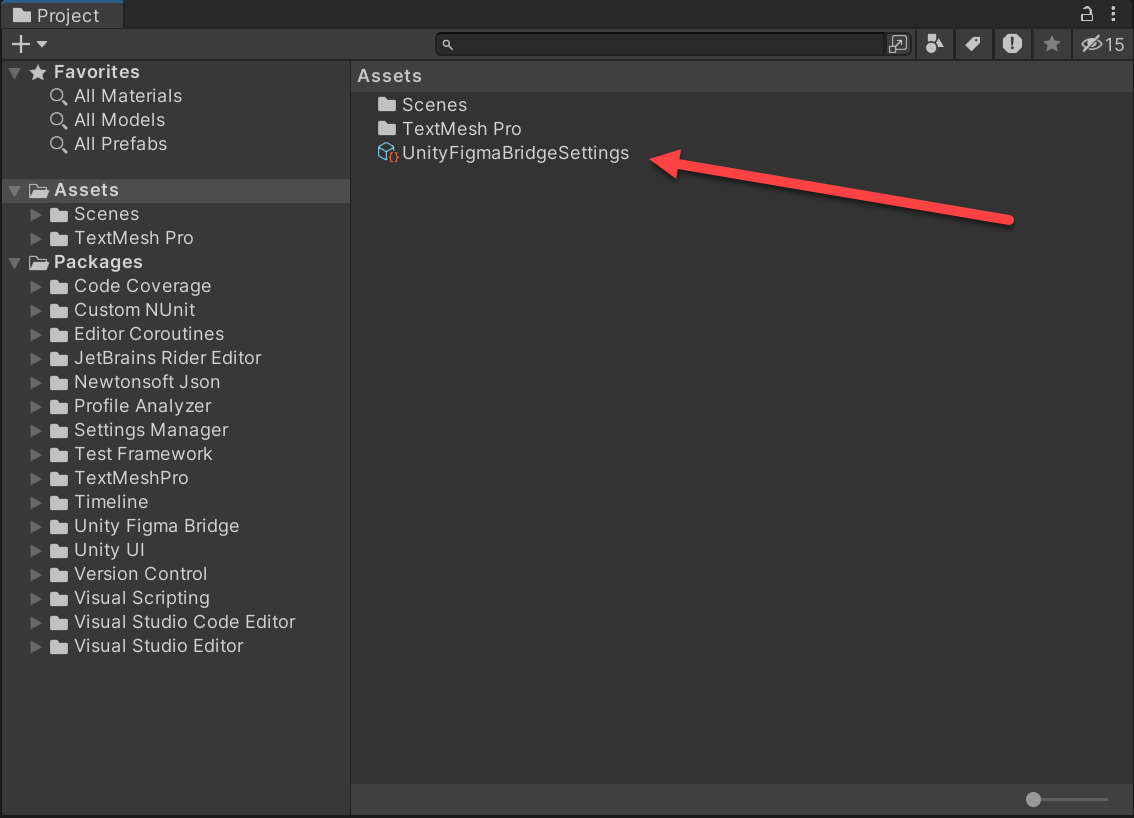The width and height of the screenshot is (1134, 818).
Task: Click the Search by Label tag icon
Action: click(x=973, y=44)
